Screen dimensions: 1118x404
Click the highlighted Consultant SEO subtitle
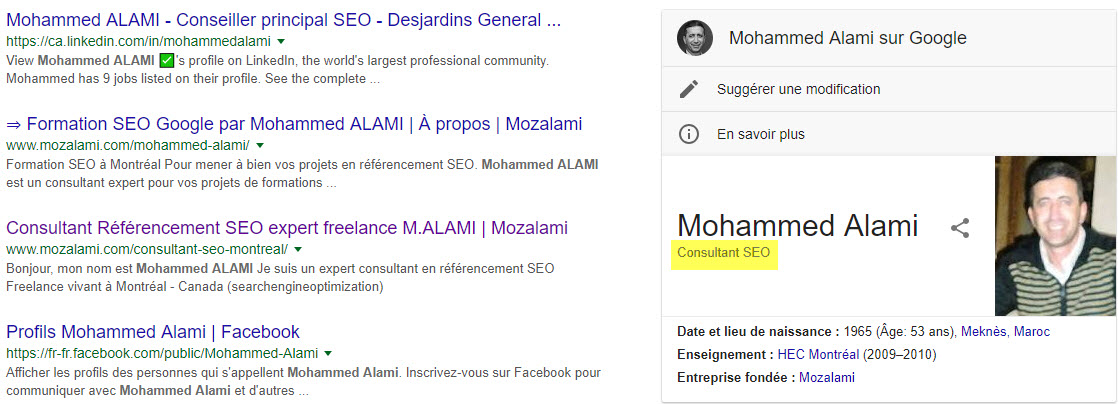tap(724, 253)
